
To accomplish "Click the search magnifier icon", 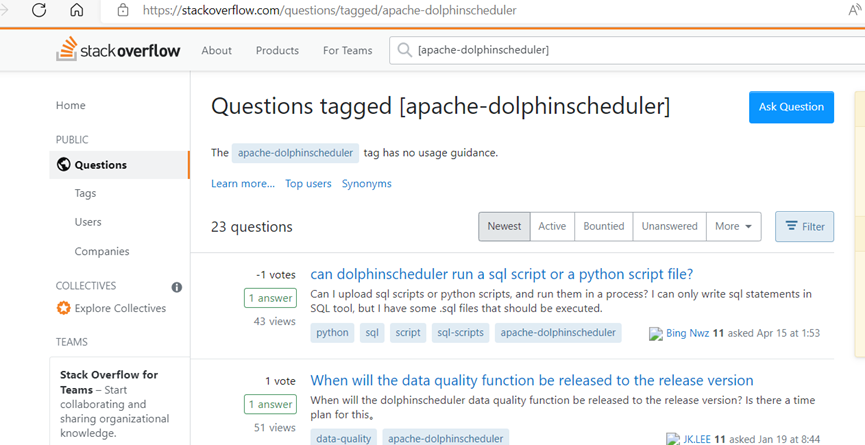I will (404, 50).
